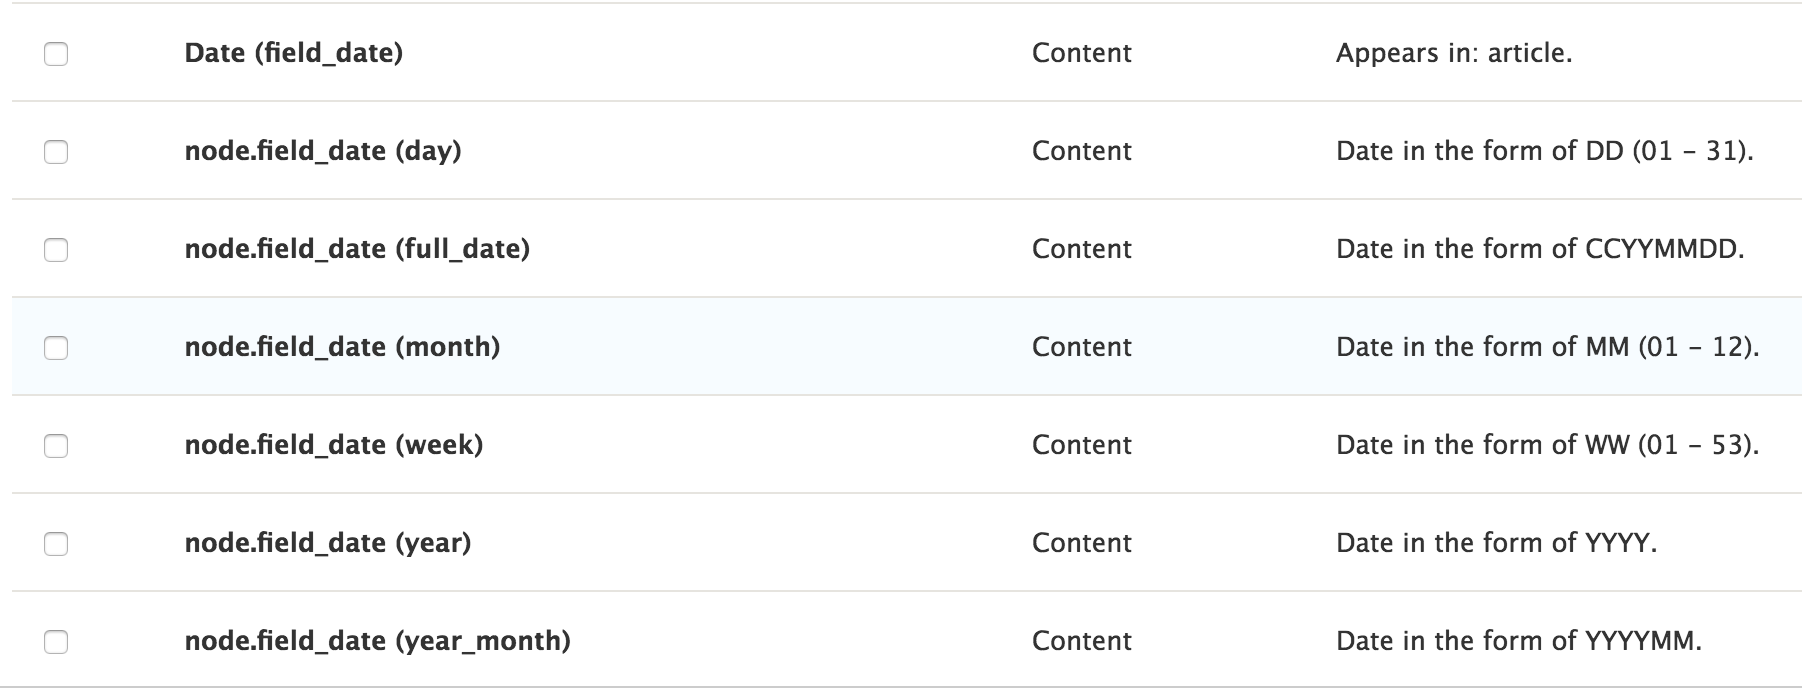1802x688 pixels.
Task: Select the node.field_date (year_month) checkbox
Action: pos(57,640)
